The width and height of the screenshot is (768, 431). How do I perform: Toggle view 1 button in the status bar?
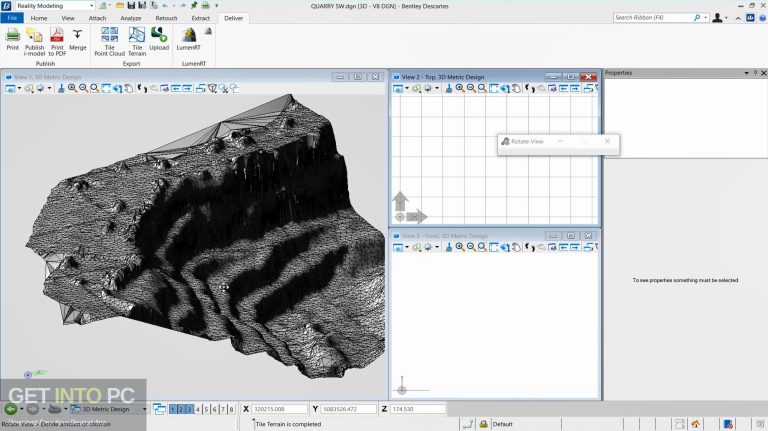(173, 409)
